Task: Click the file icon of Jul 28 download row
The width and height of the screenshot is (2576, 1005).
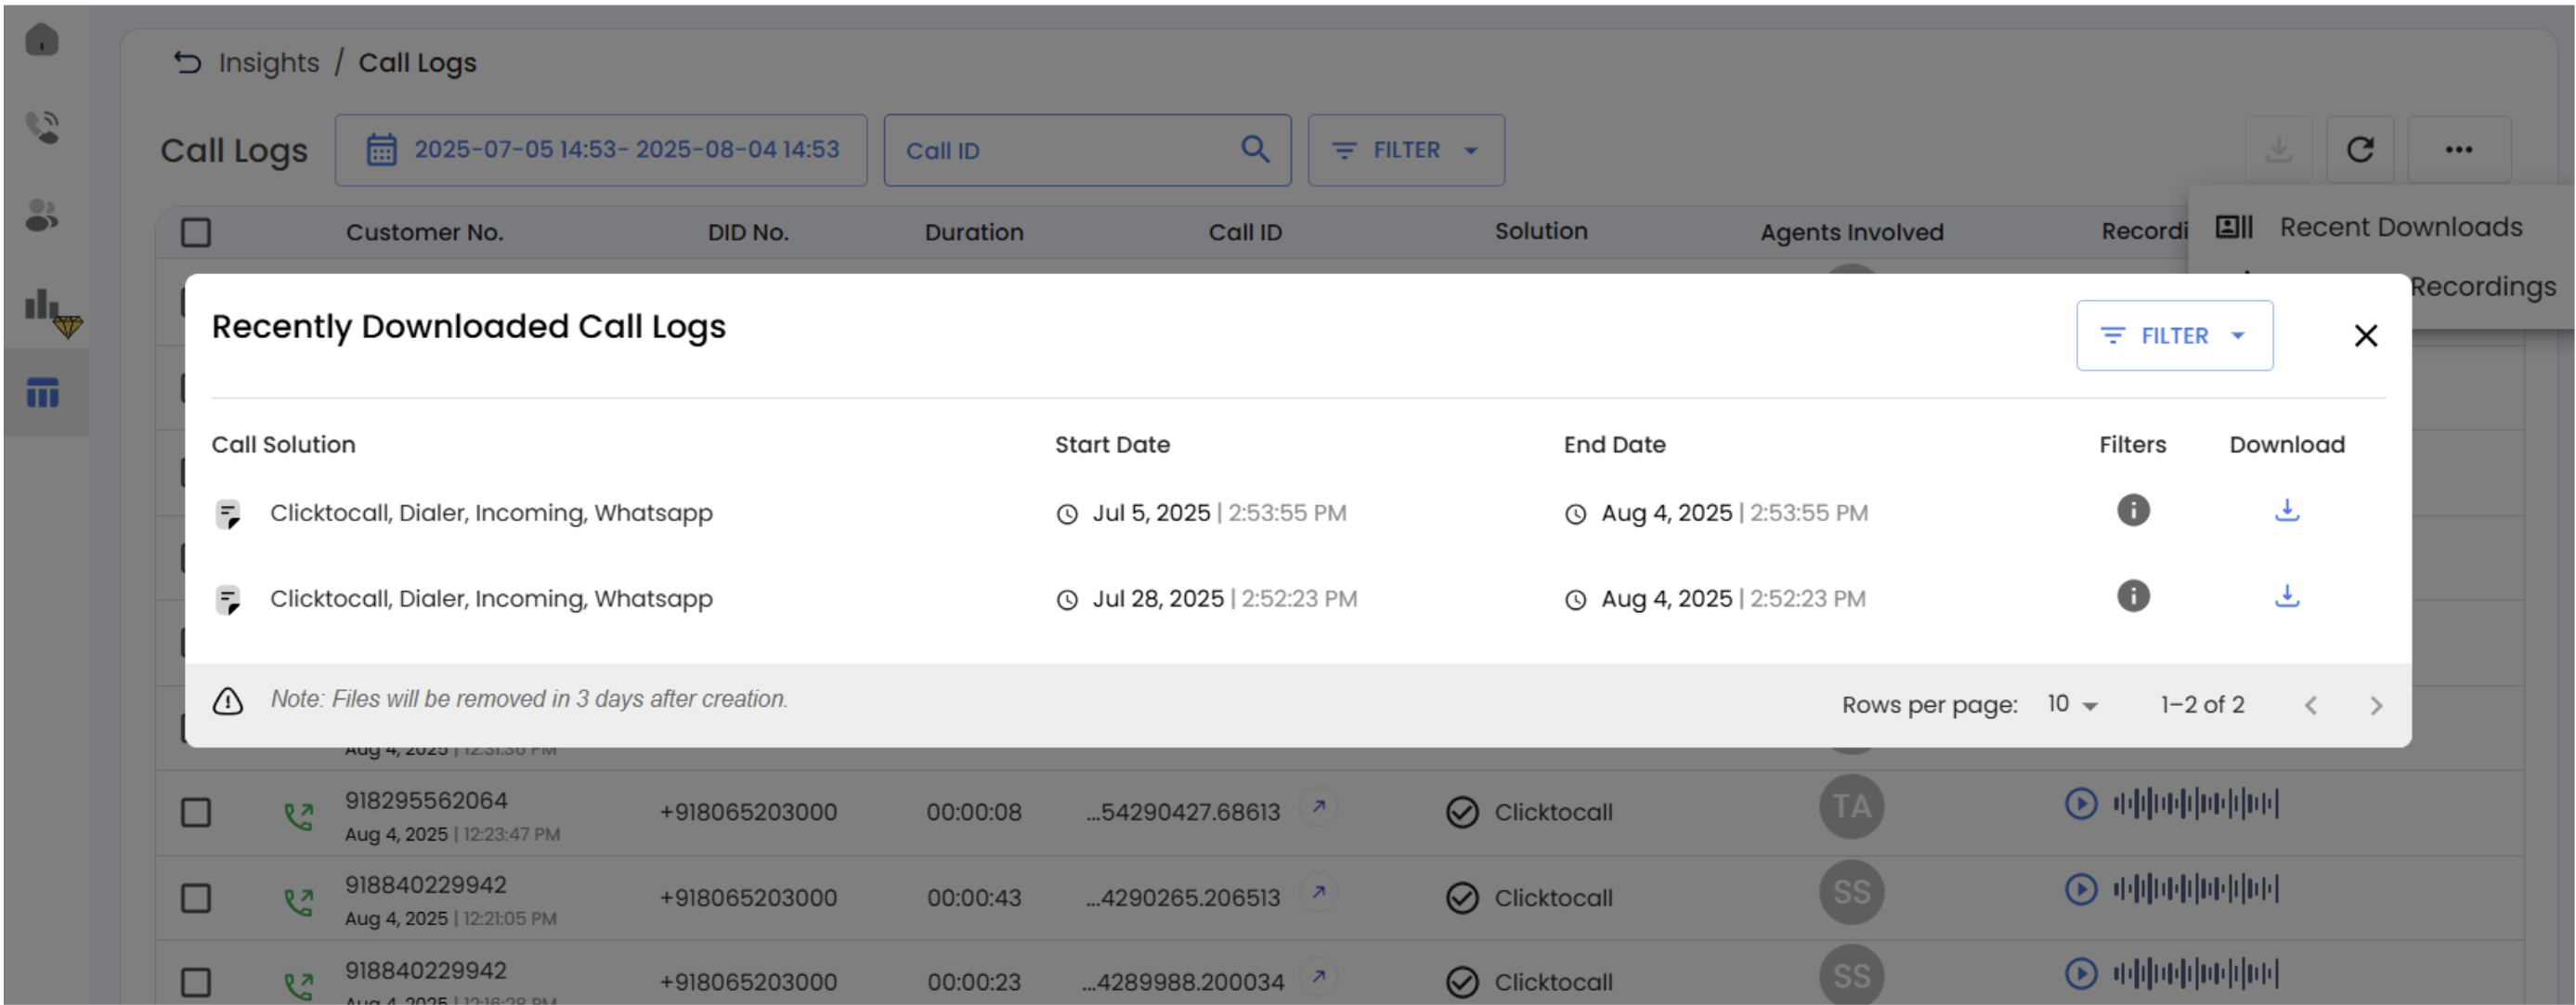Action: pos(229,601)
